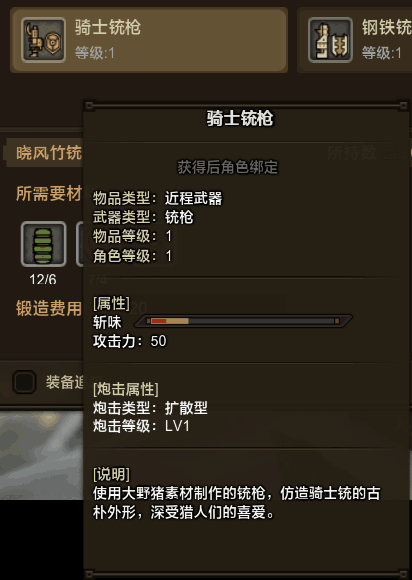Select the 钢铁铳 weapon icon
This screenshot has width=412, height=580.
(330, 40)
